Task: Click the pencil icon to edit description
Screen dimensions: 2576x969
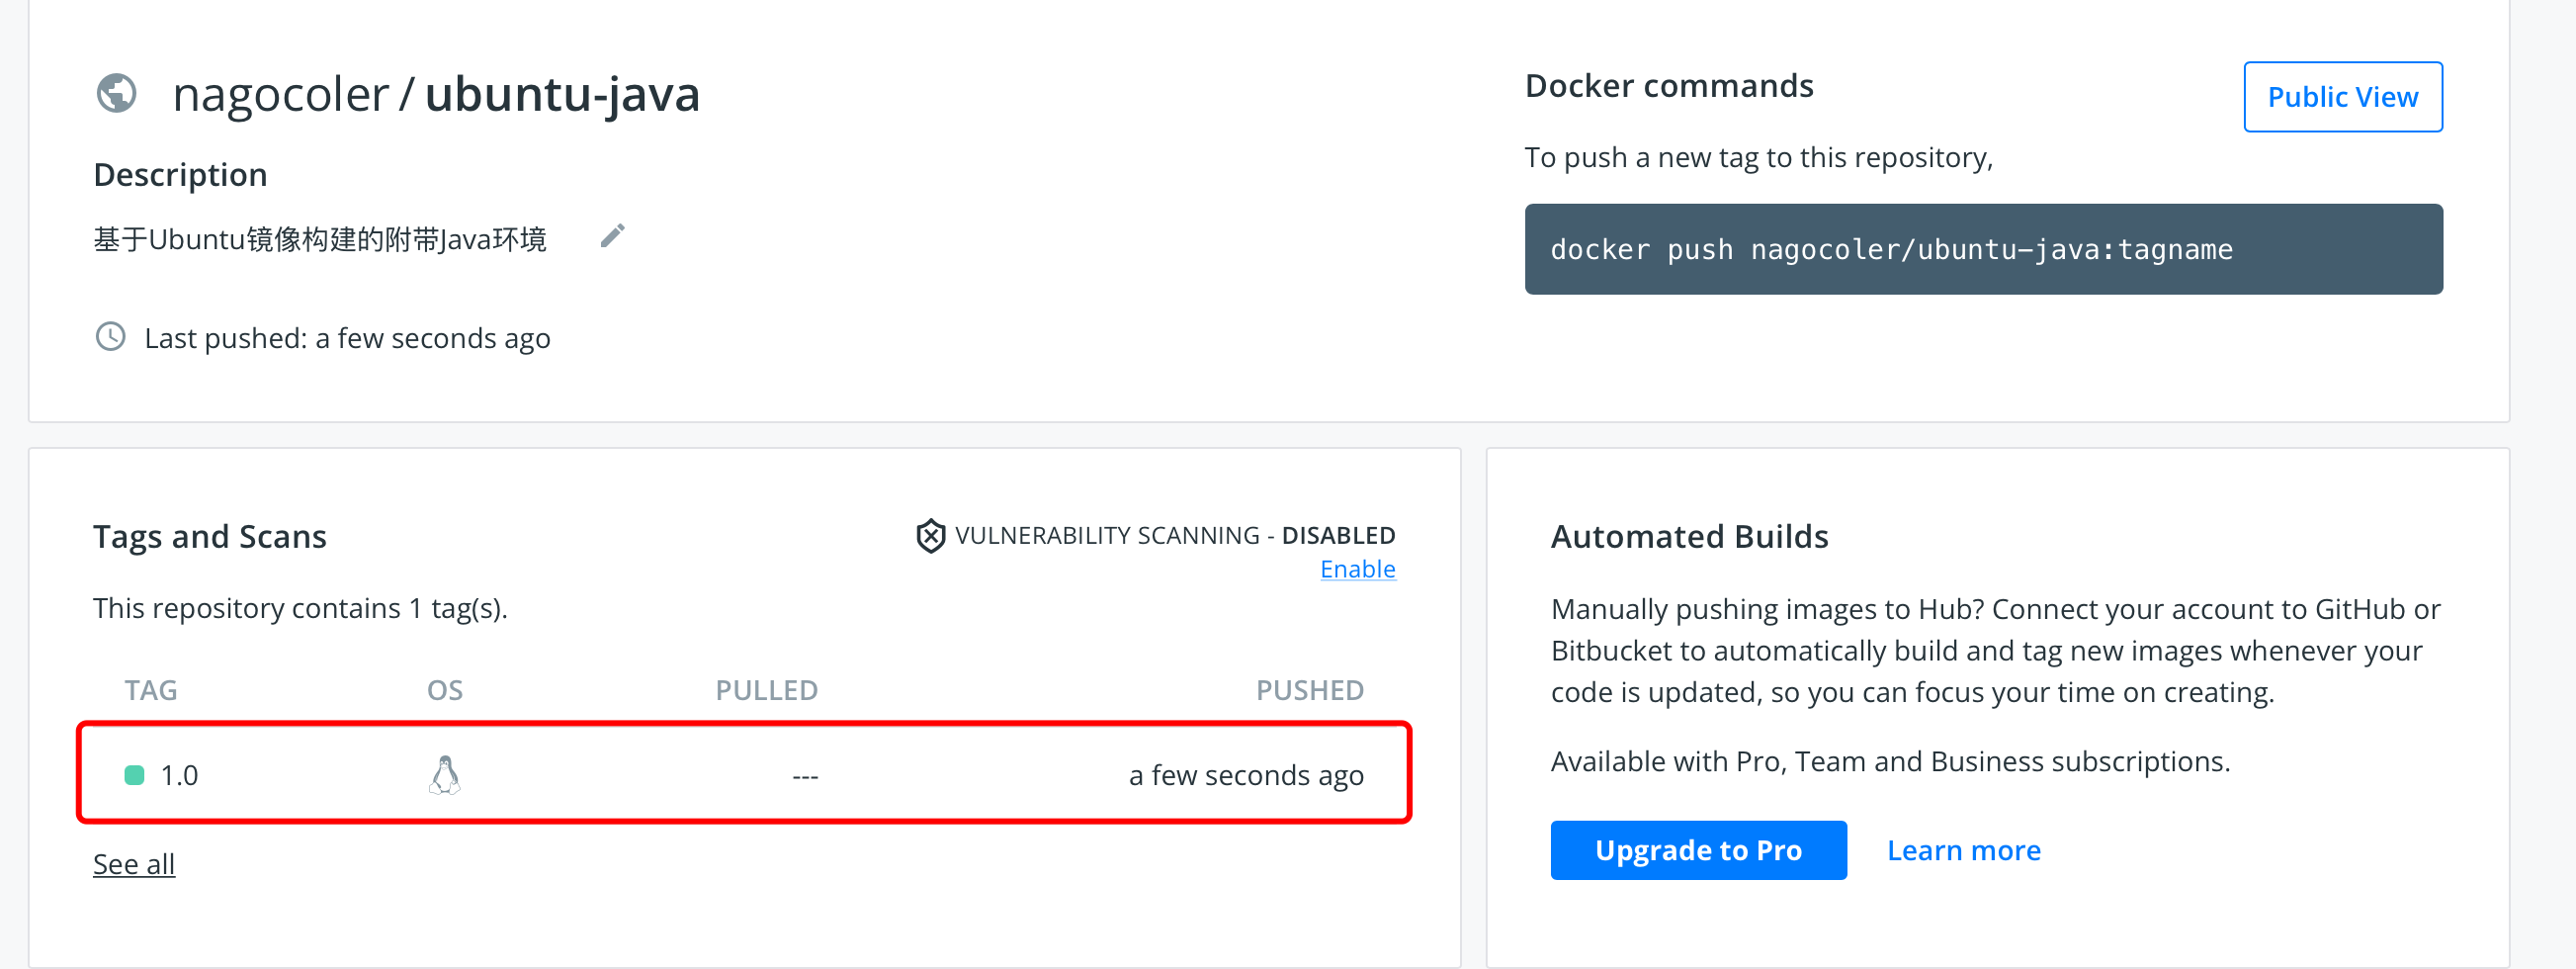Action: (x=612, y=236)
